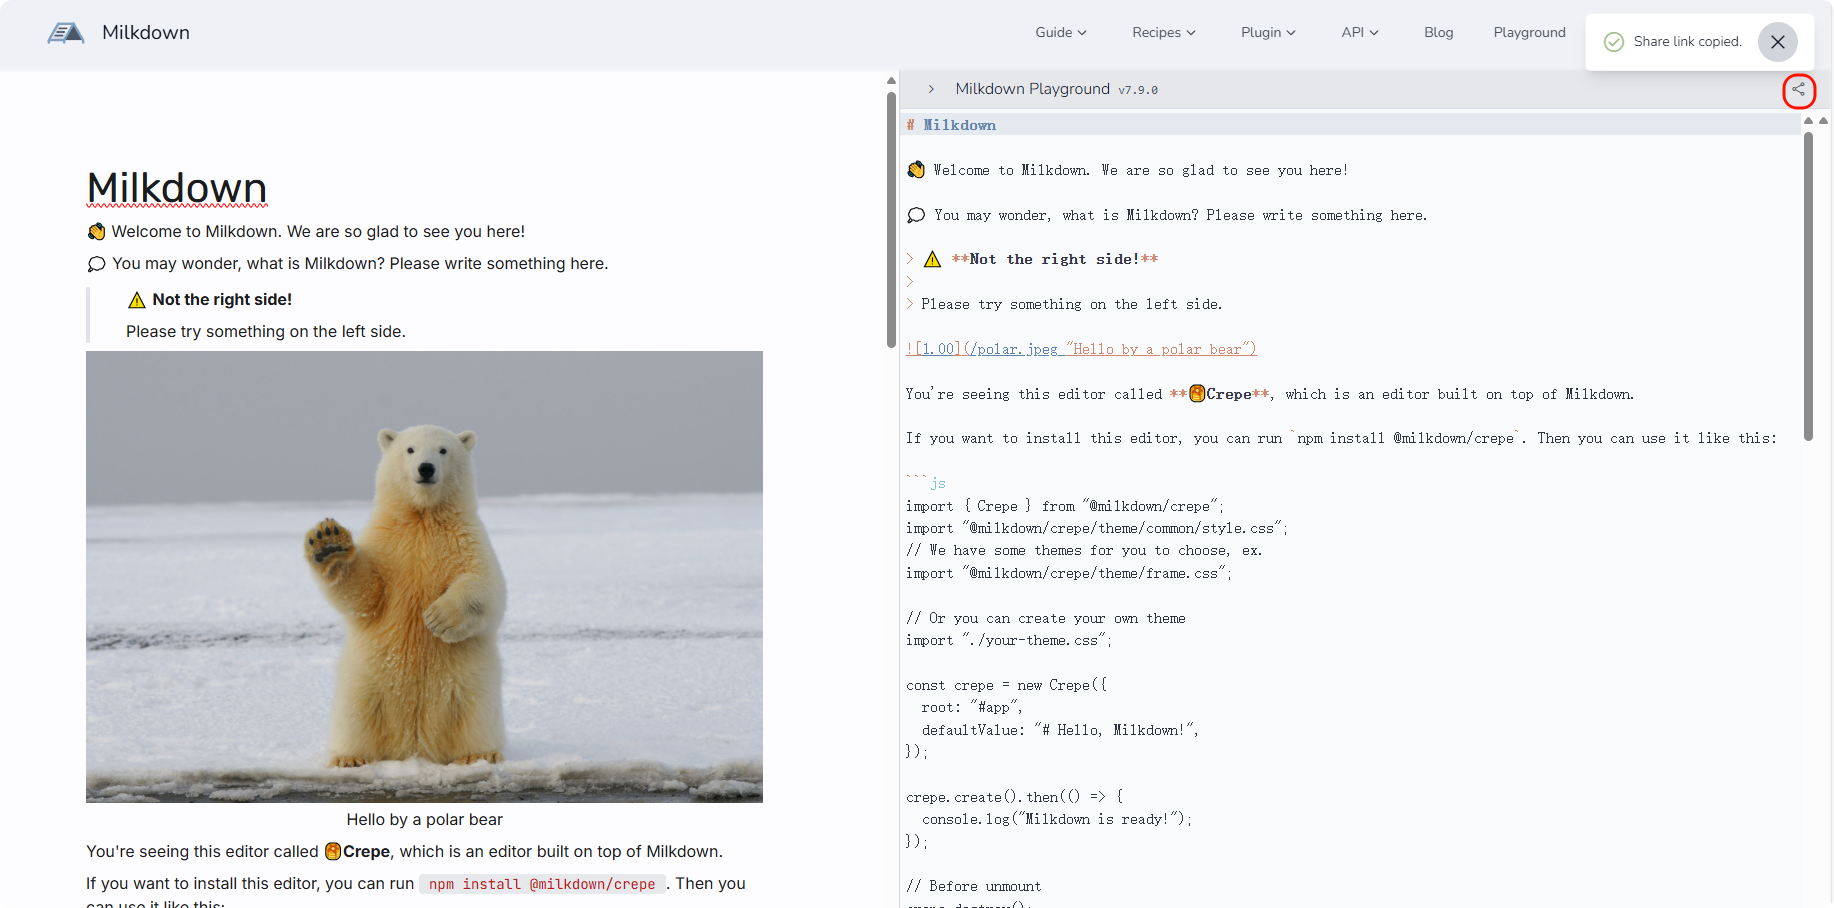Collapse the Milkdown Playground panel chevron
Image resolution: width=1834 pixels, height=908 pixels.
931,89
